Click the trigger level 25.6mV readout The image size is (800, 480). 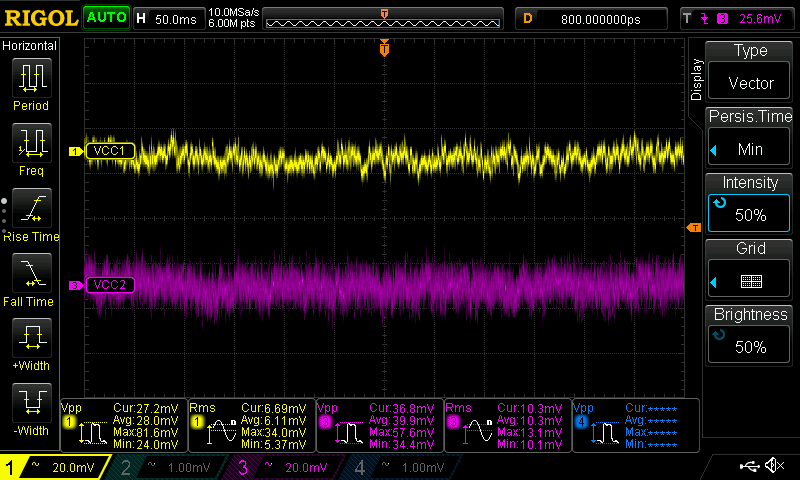(x=760, y=19)
